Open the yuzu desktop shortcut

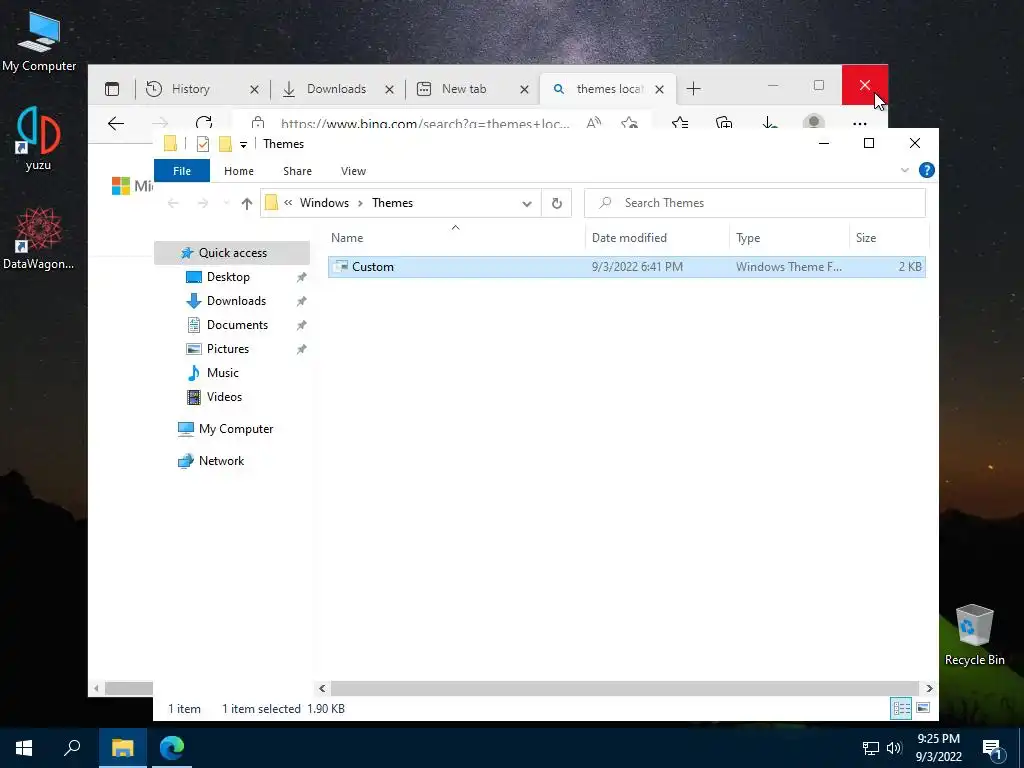[38, 138]
